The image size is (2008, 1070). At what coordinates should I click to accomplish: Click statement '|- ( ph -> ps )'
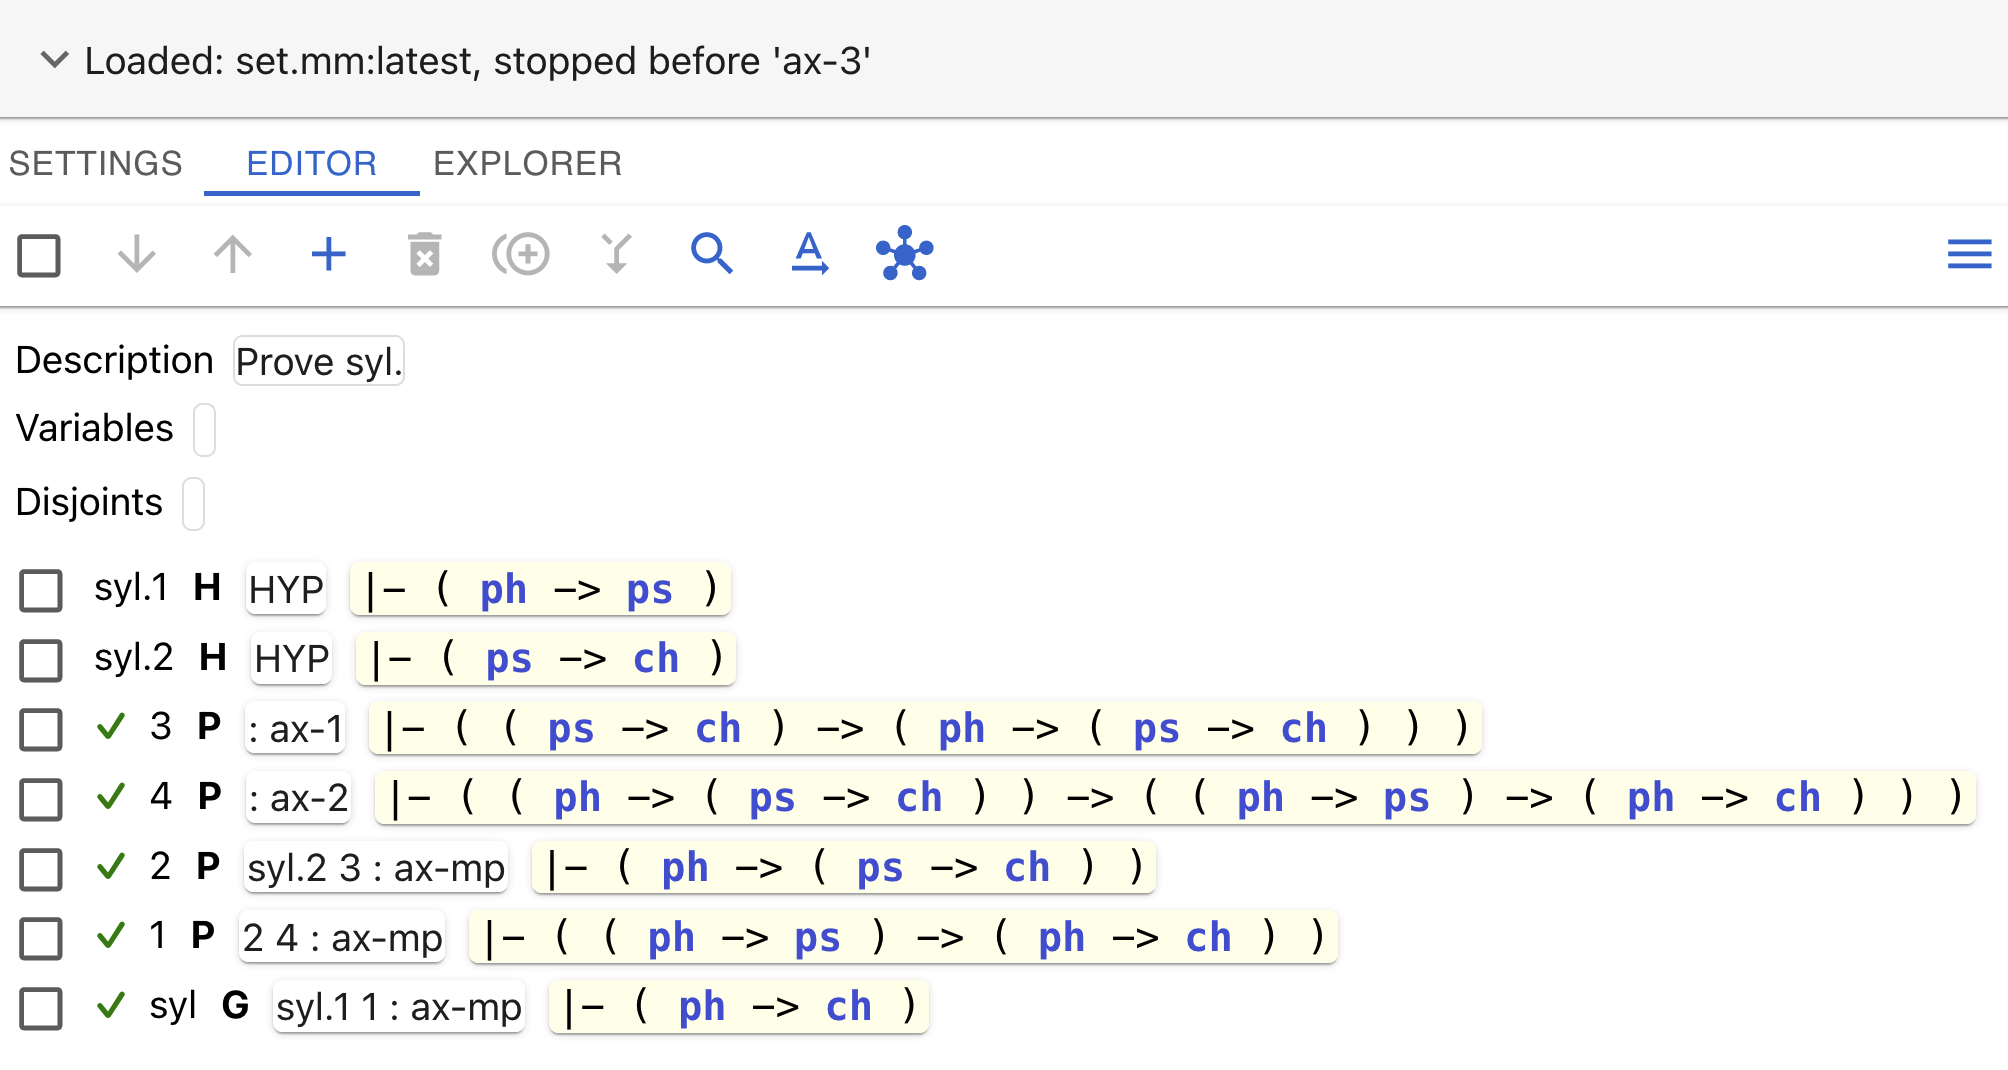[x=540, y=589]
